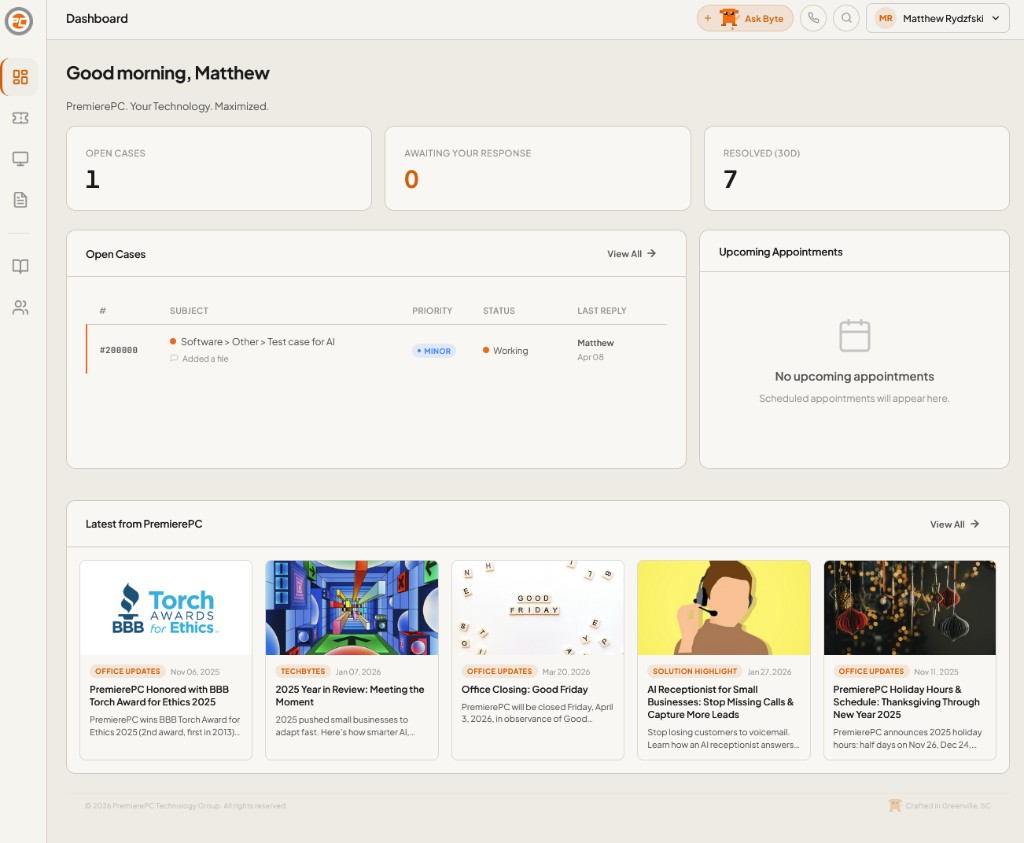Open 'AI Receptionist for Small Businesses' title
1024x843 pixels.
(x=720, y=702)
